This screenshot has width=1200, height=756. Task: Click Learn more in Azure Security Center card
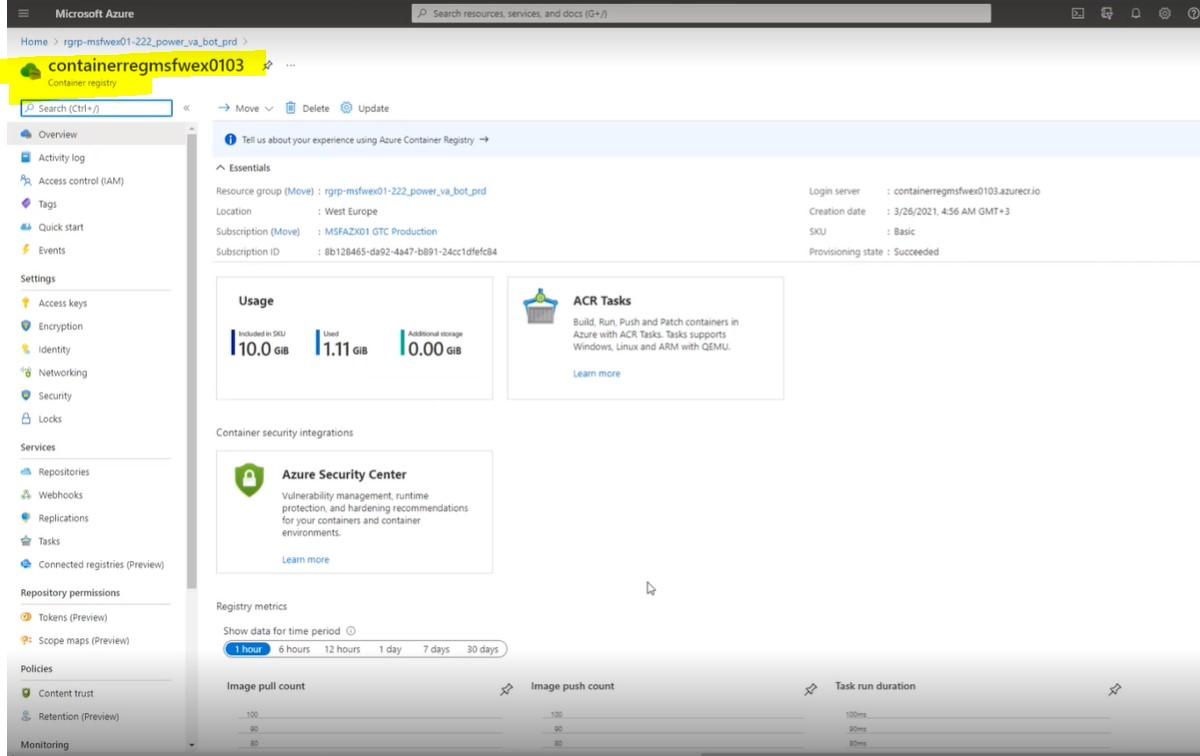305,559
